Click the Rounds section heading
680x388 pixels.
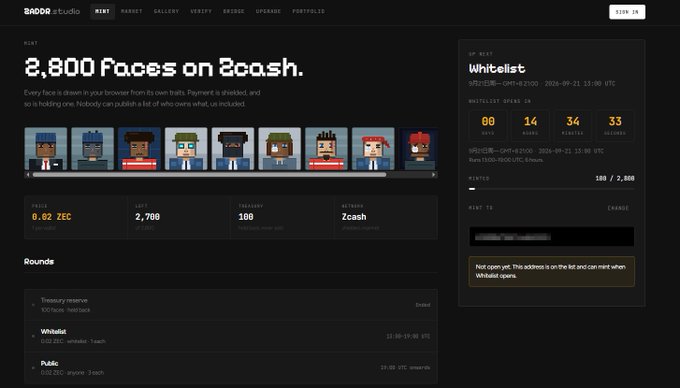pyautogui.click(x=39, y=261)
